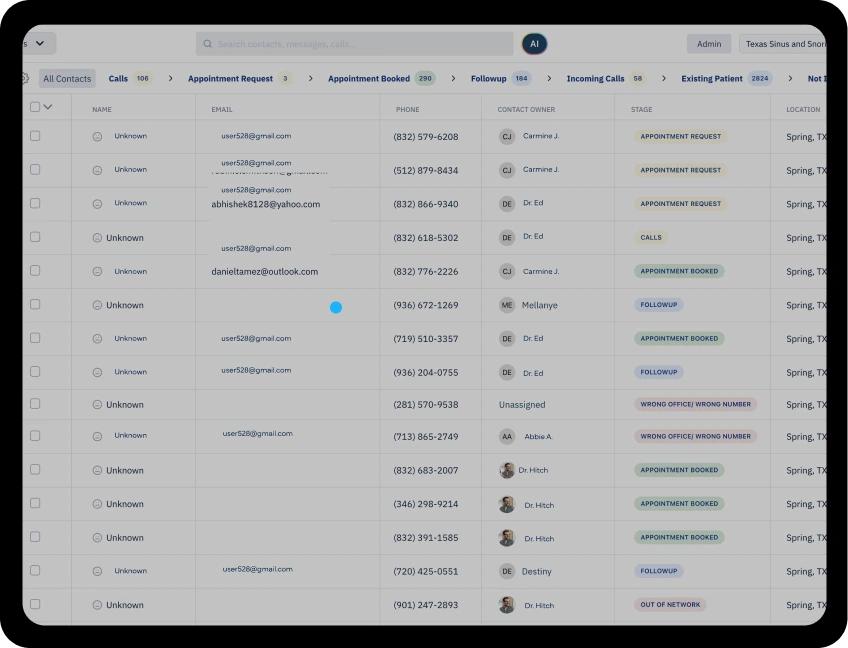
Task: Open email danieltamez@outlook.com
Action: pyautogui.click(x=264, y=272)
